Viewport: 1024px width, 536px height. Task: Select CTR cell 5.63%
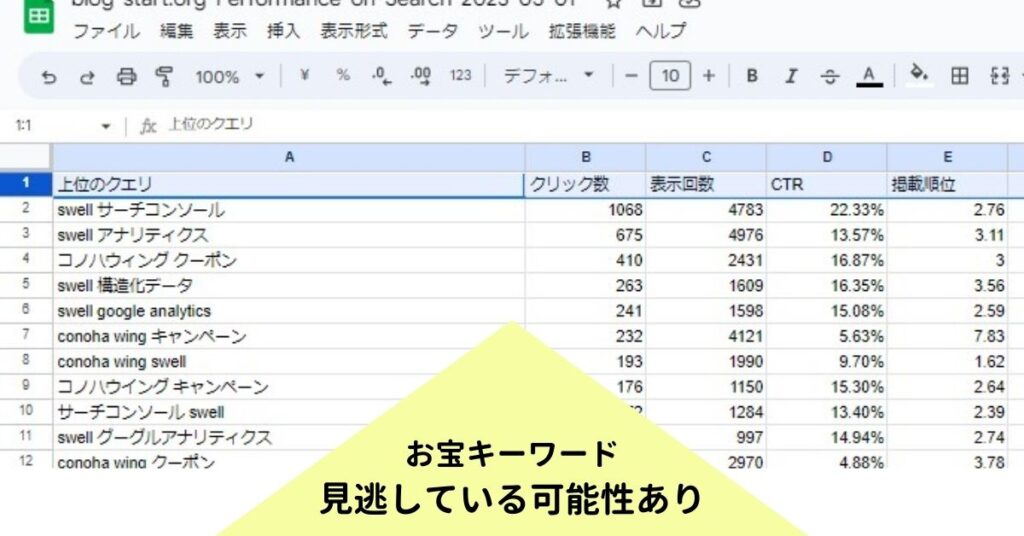[827, 336]
